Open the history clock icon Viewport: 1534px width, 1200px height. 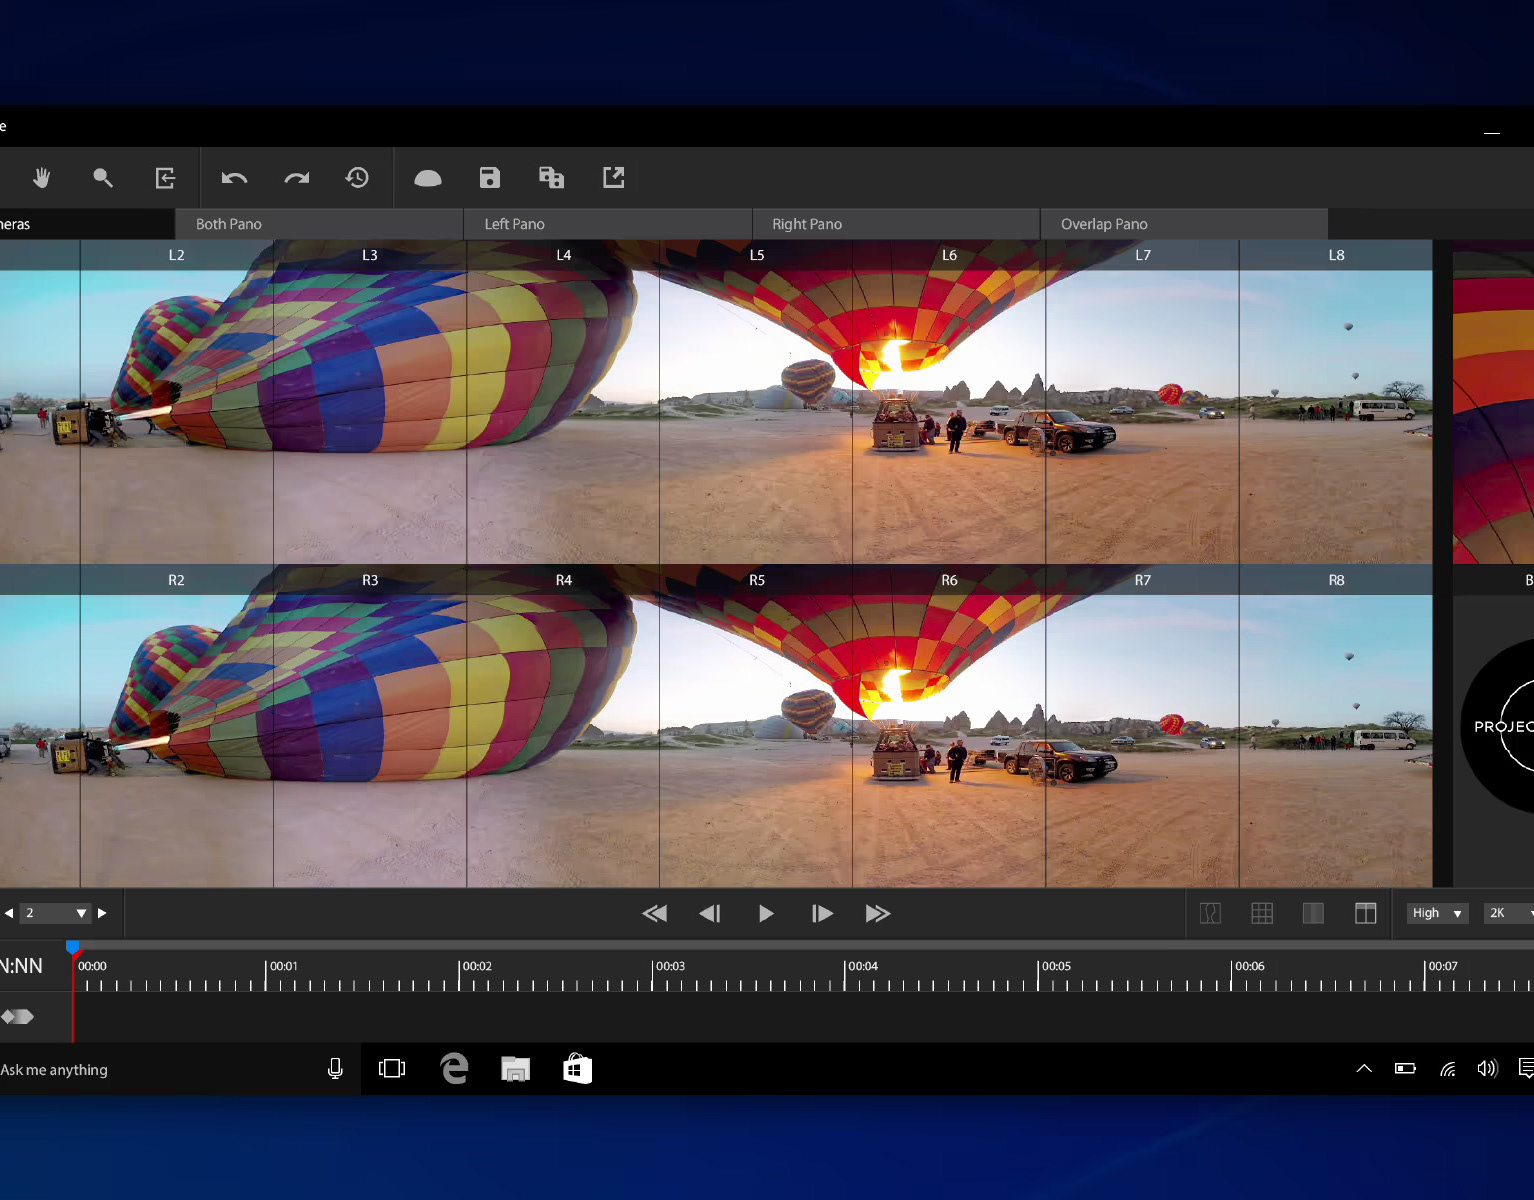357,178
